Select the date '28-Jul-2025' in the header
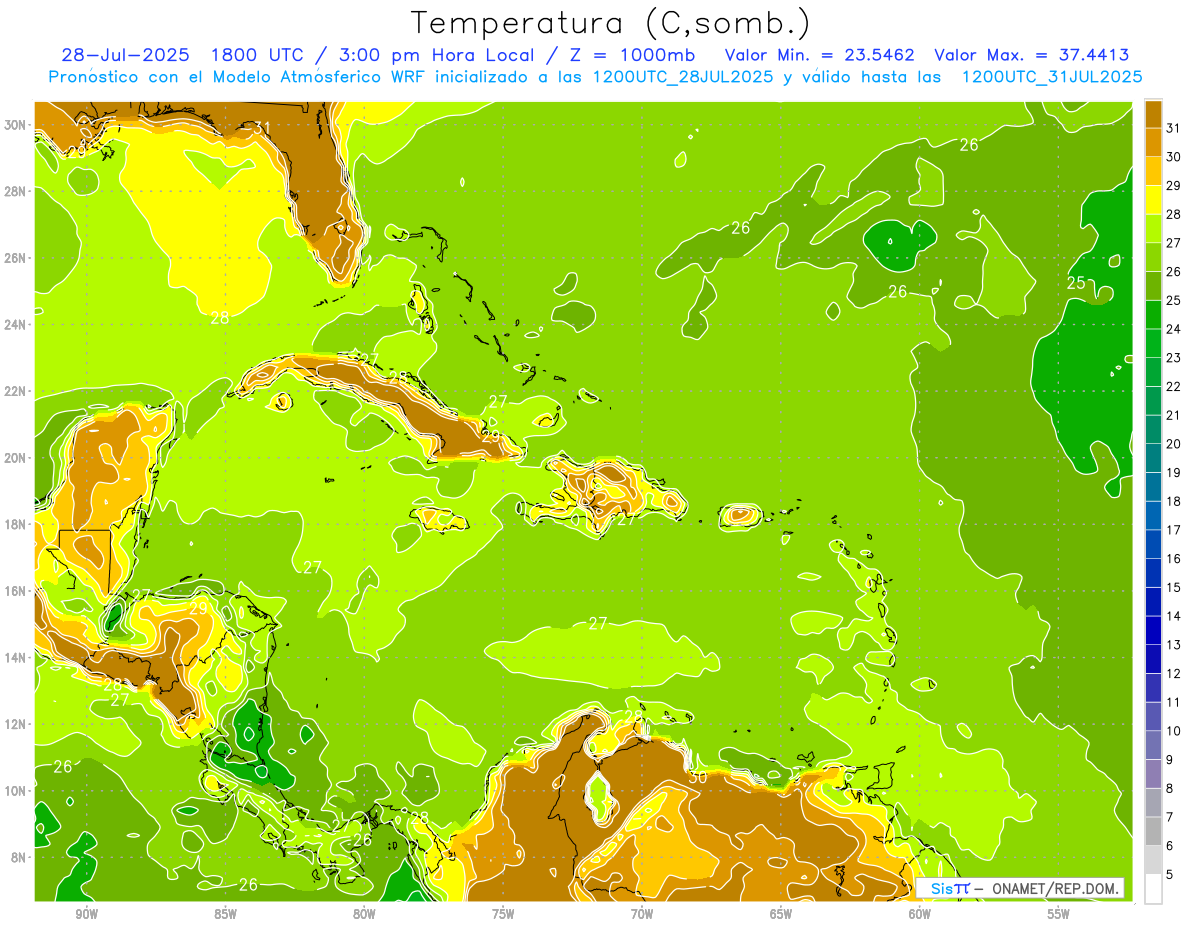The height and width of the screenshot is (927, 1200). pyautogui.click(x=126, y=55)
